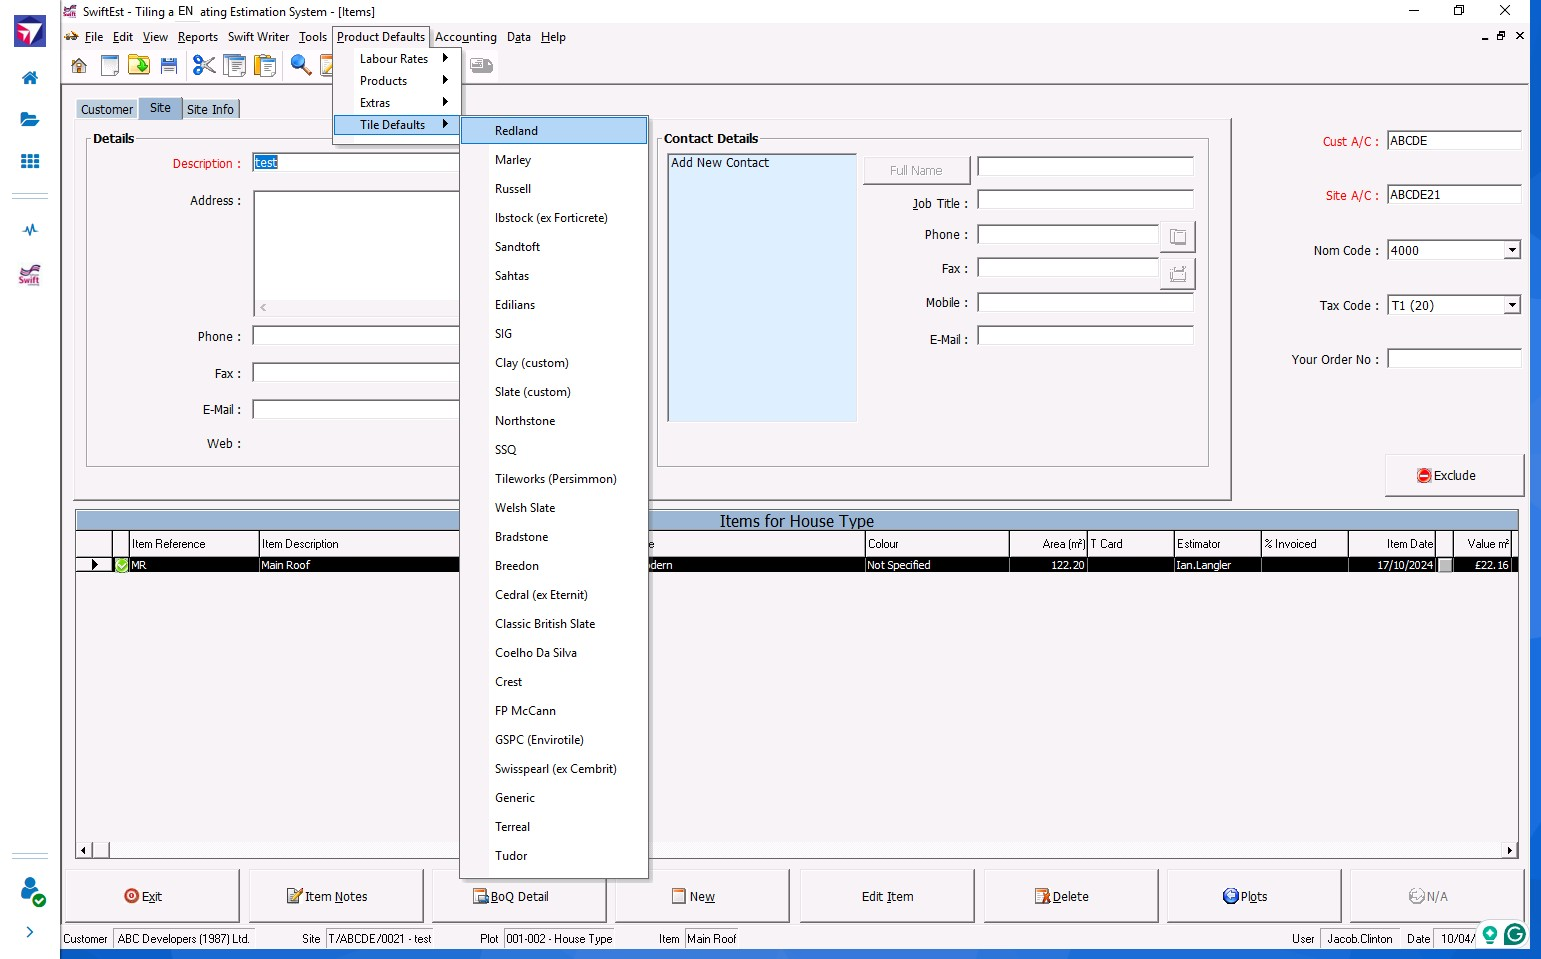Click the clipboard Paste toolbar icon
1541x959 pixels.
point(265,66)
